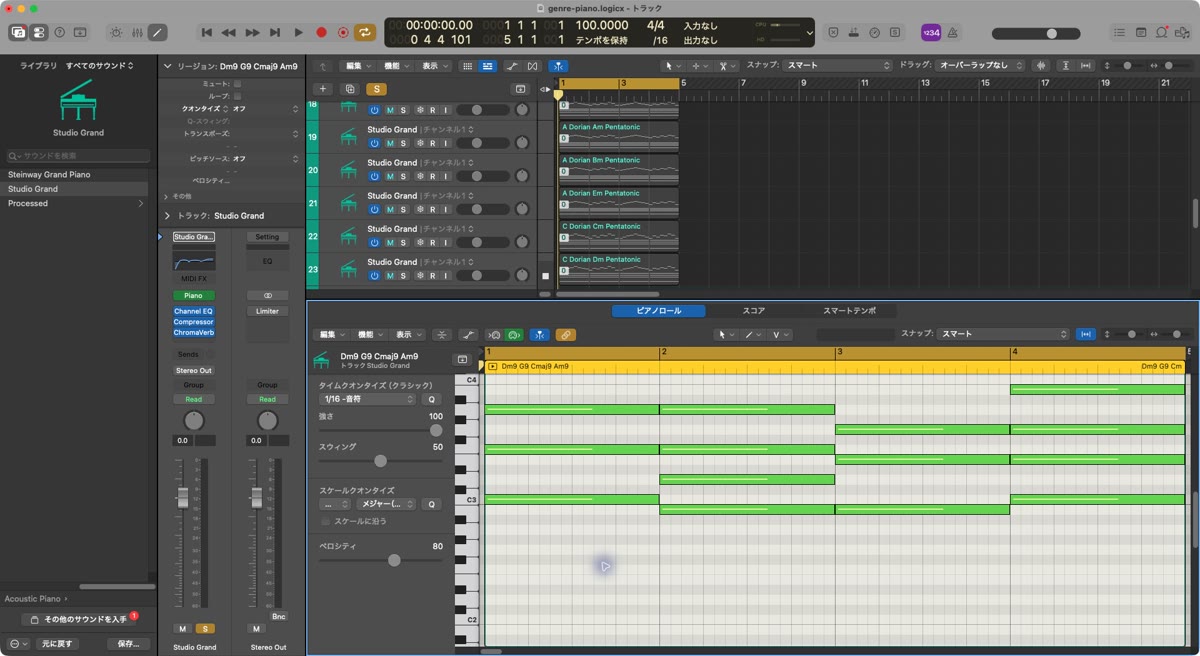Mute track 19 Studio Grand
The width and height of the screenshot is (1200, 656).
point(390,143)
